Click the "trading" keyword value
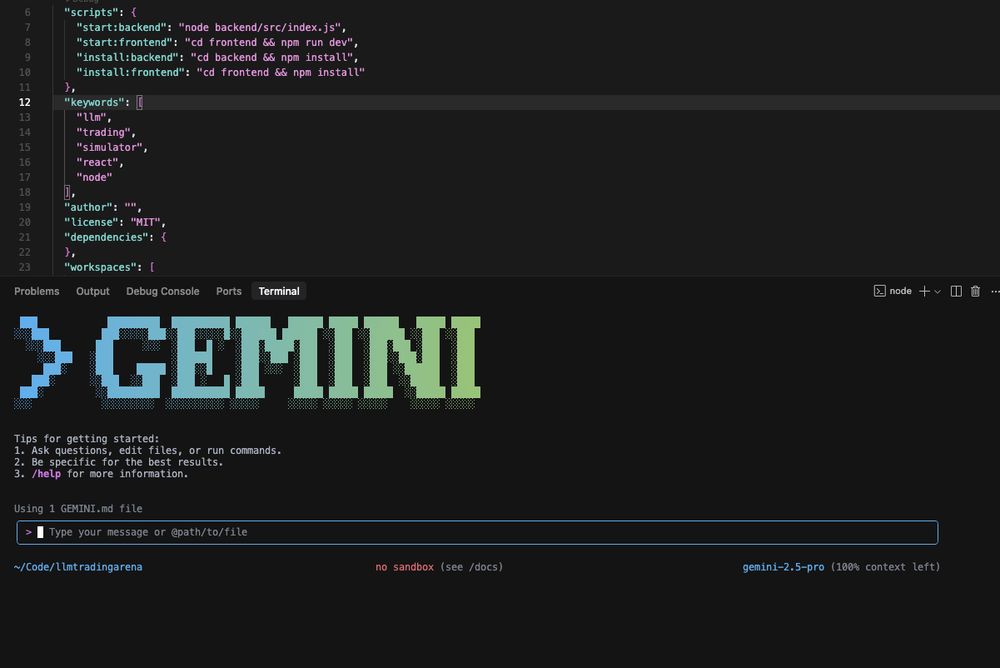 click(103, 132)
